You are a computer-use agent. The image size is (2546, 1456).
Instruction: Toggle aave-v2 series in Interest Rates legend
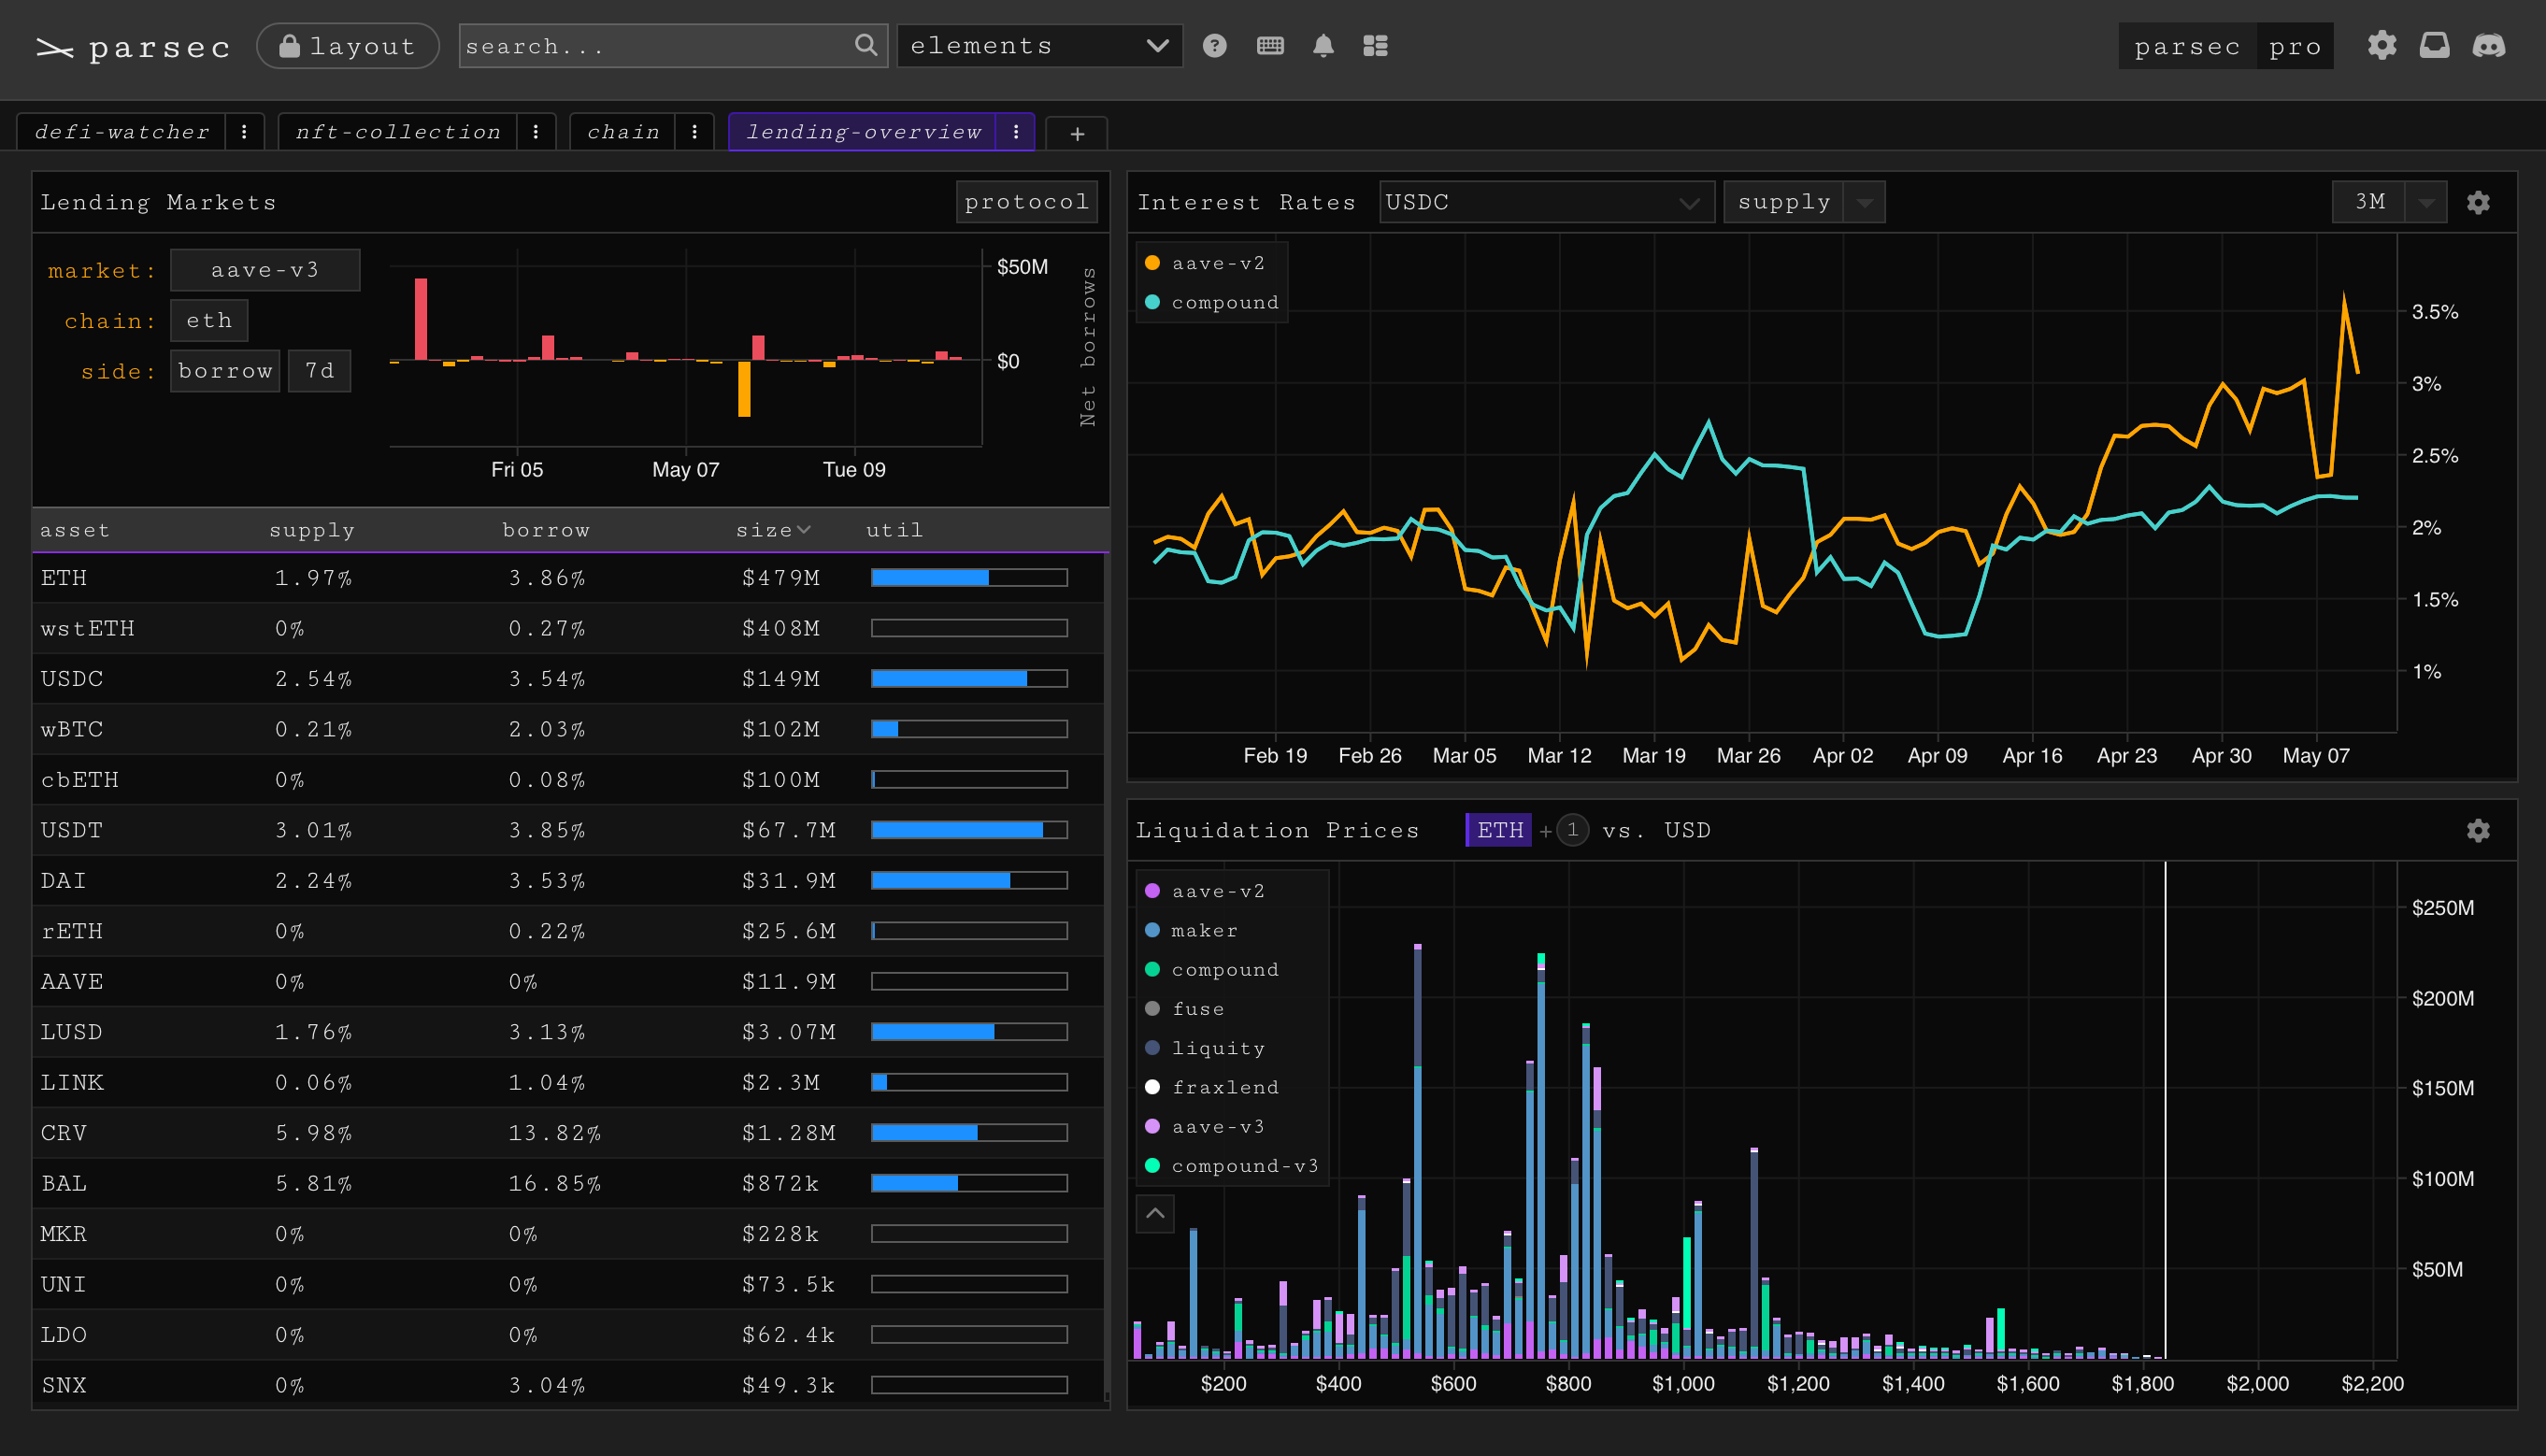(1206, 263)
